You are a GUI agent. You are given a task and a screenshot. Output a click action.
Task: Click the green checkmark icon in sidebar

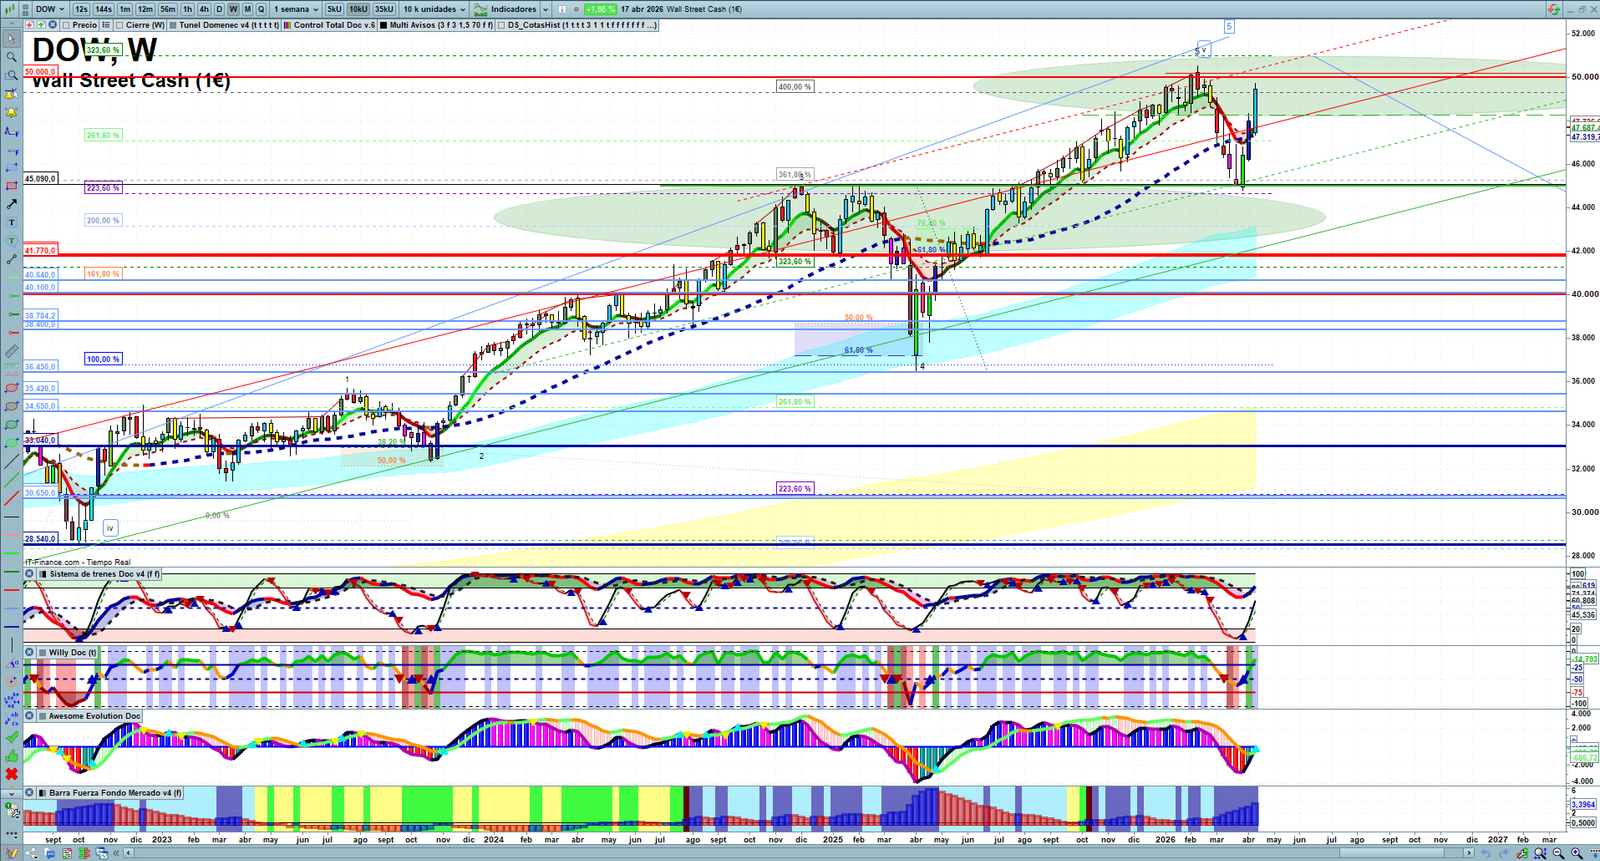click(11, 737)
